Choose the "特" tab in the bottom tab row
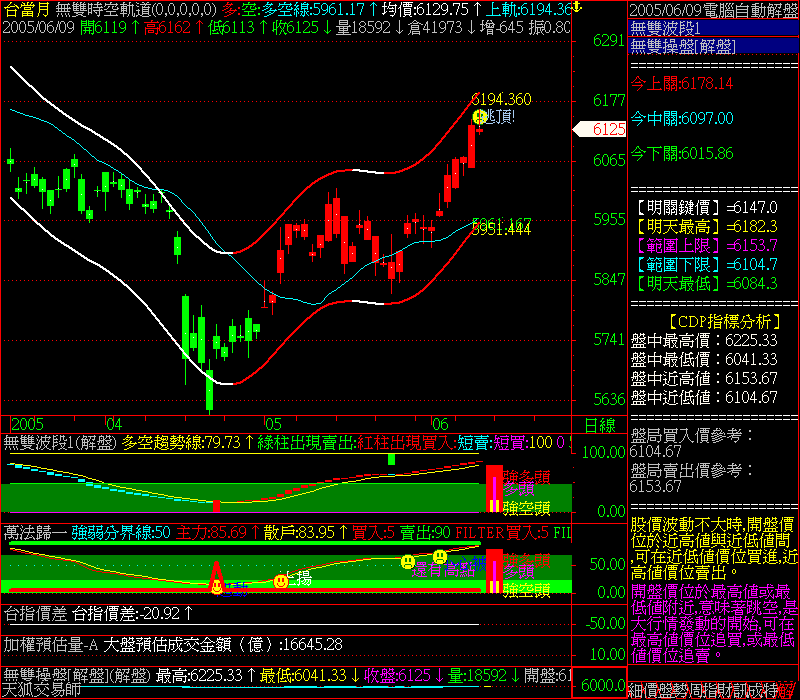 coord(771,691)
